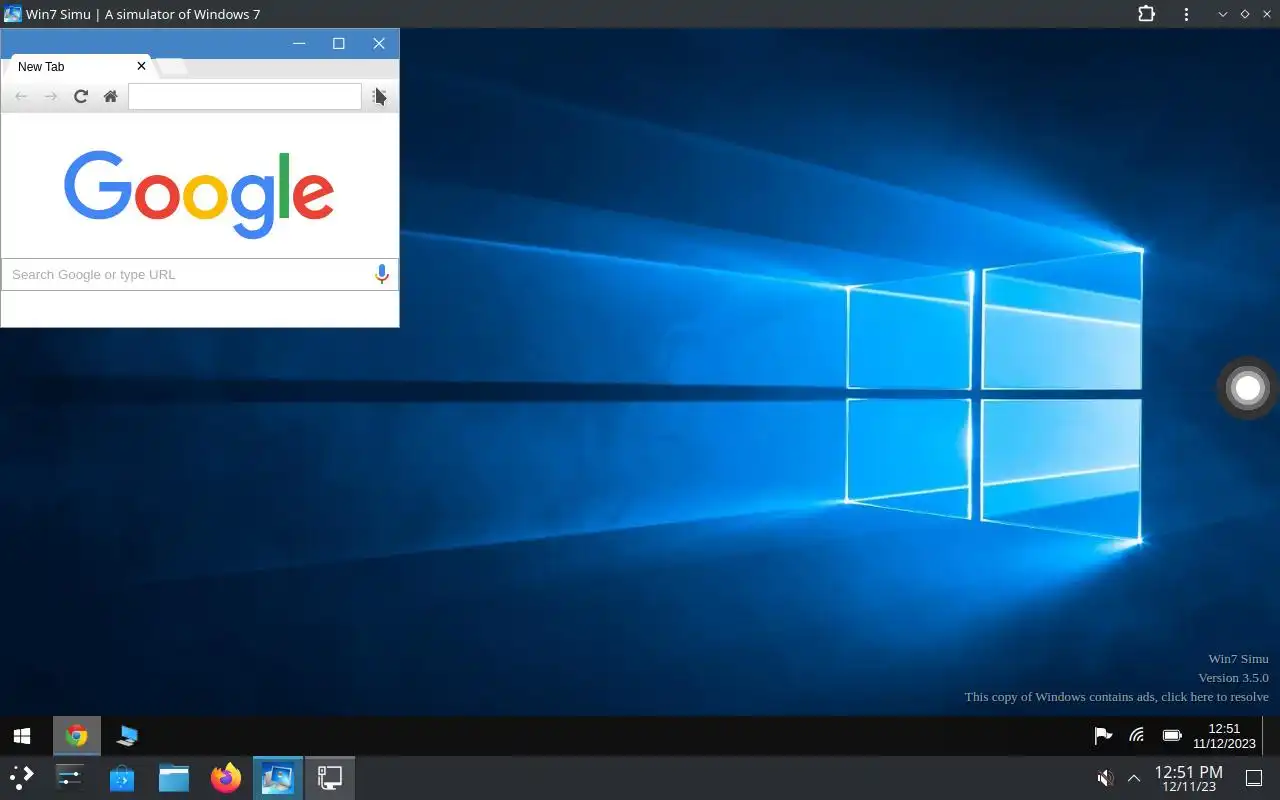Open the host application launcher menu
This screenshot has height=800, width=1280.
[x=22, y=777]
